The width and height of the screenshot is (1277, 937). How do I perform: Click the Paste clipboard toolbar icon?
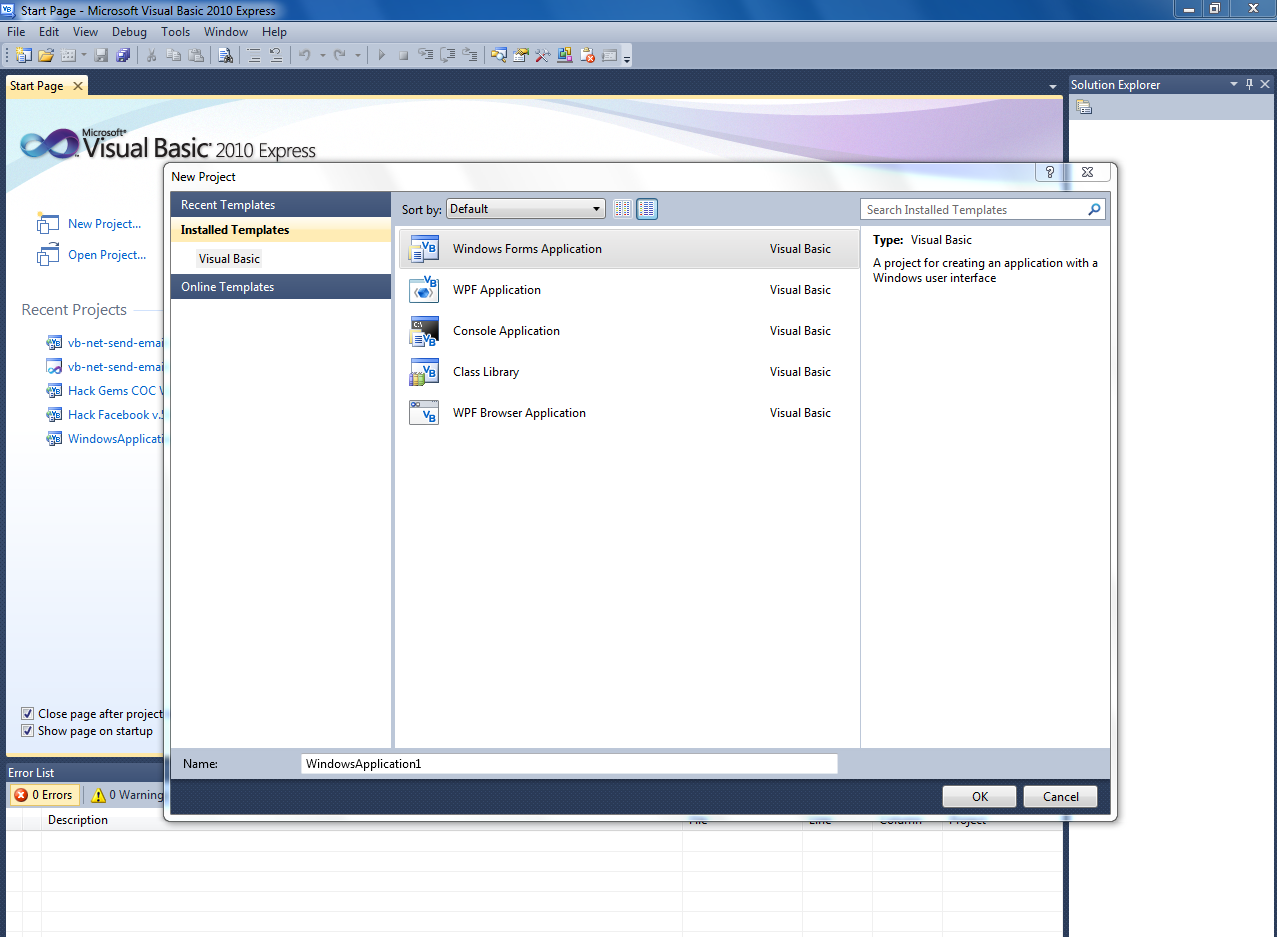coord(196,55)
